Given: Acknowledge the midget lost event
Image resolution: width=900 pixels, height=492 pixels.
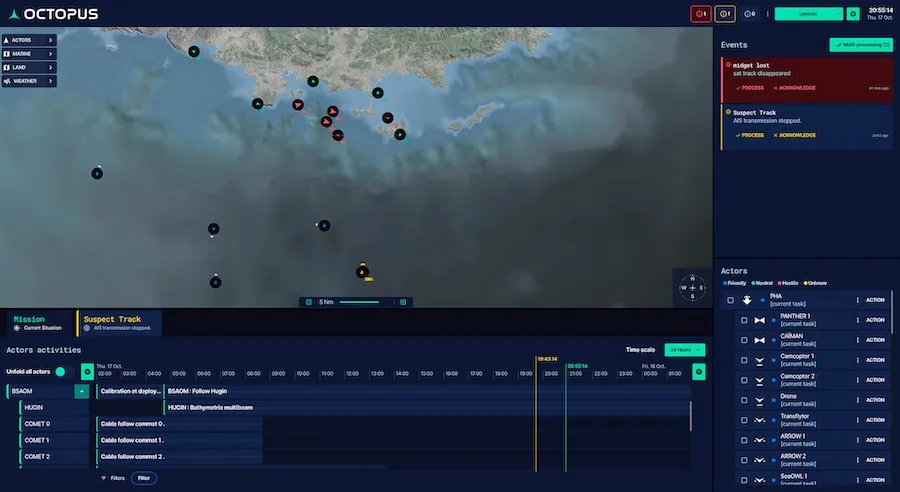Looking at the screenshot, I should click(x=794, y=88).
